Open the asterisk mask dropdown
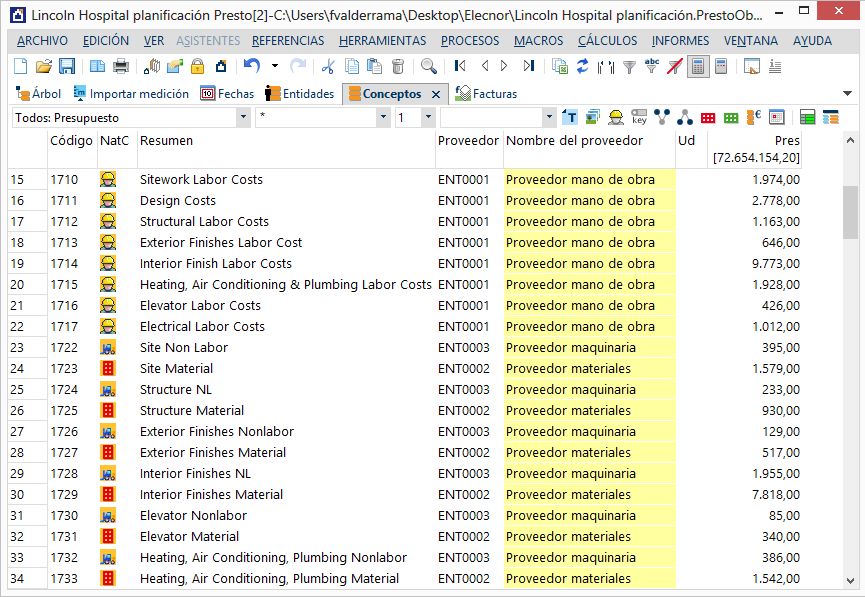Image resolution: width=865 pixels, height=597 pixels. pyautogui.click(x=383, y=118)
